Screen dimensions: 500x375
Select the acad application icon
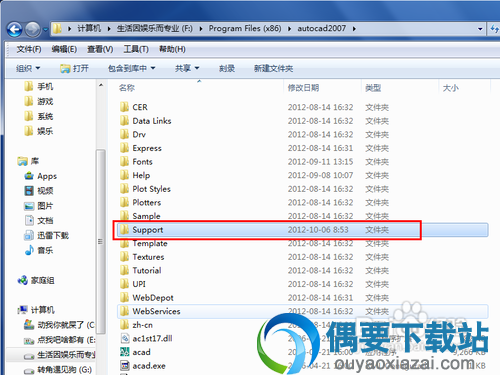(x=124, y=352)
